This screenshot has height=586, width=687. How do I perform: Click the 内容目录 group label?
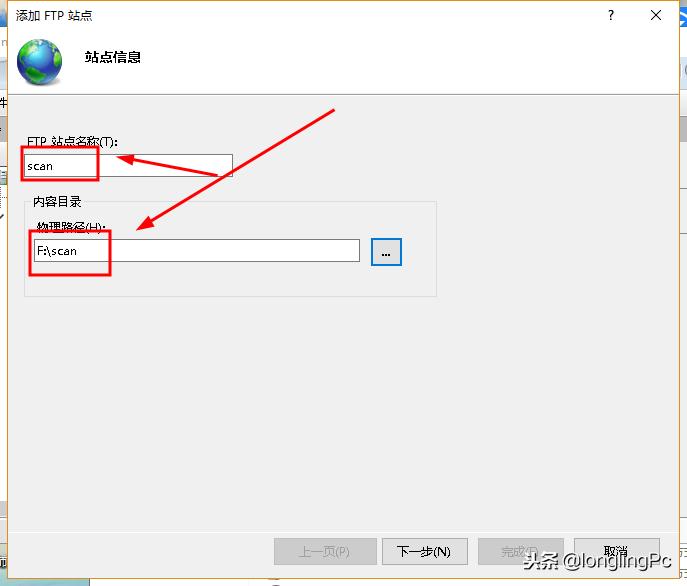(57, 202)
